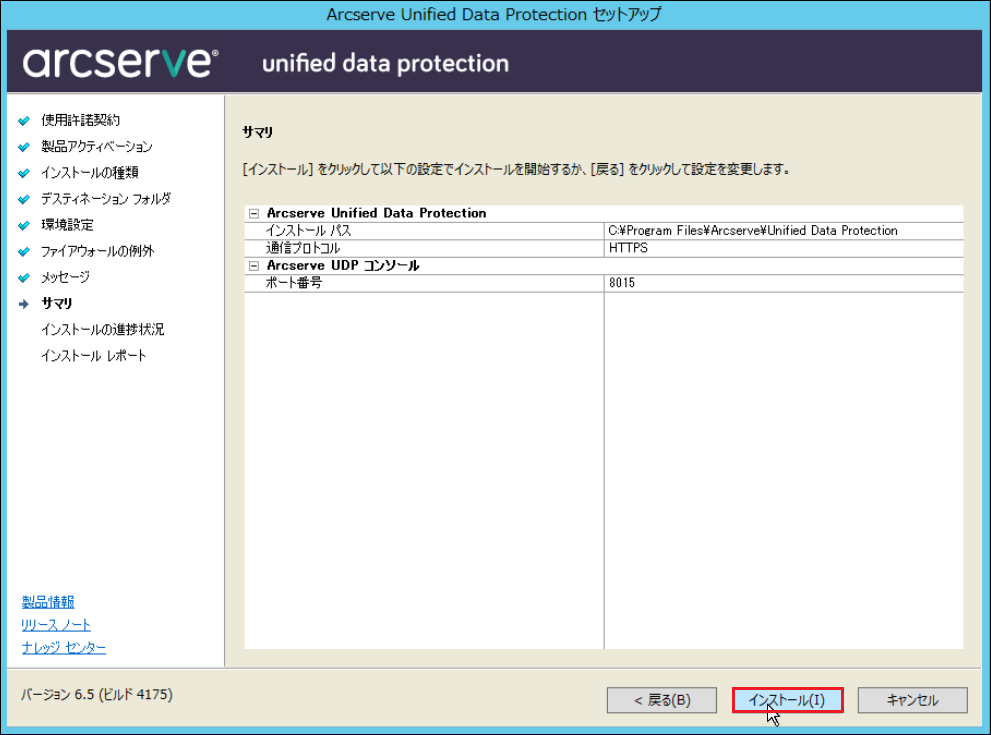Image resolution: width=991 pixels, height=735 pixels.
Task: Cancel setup with the キャンセル button
Action: coord(913,700)
